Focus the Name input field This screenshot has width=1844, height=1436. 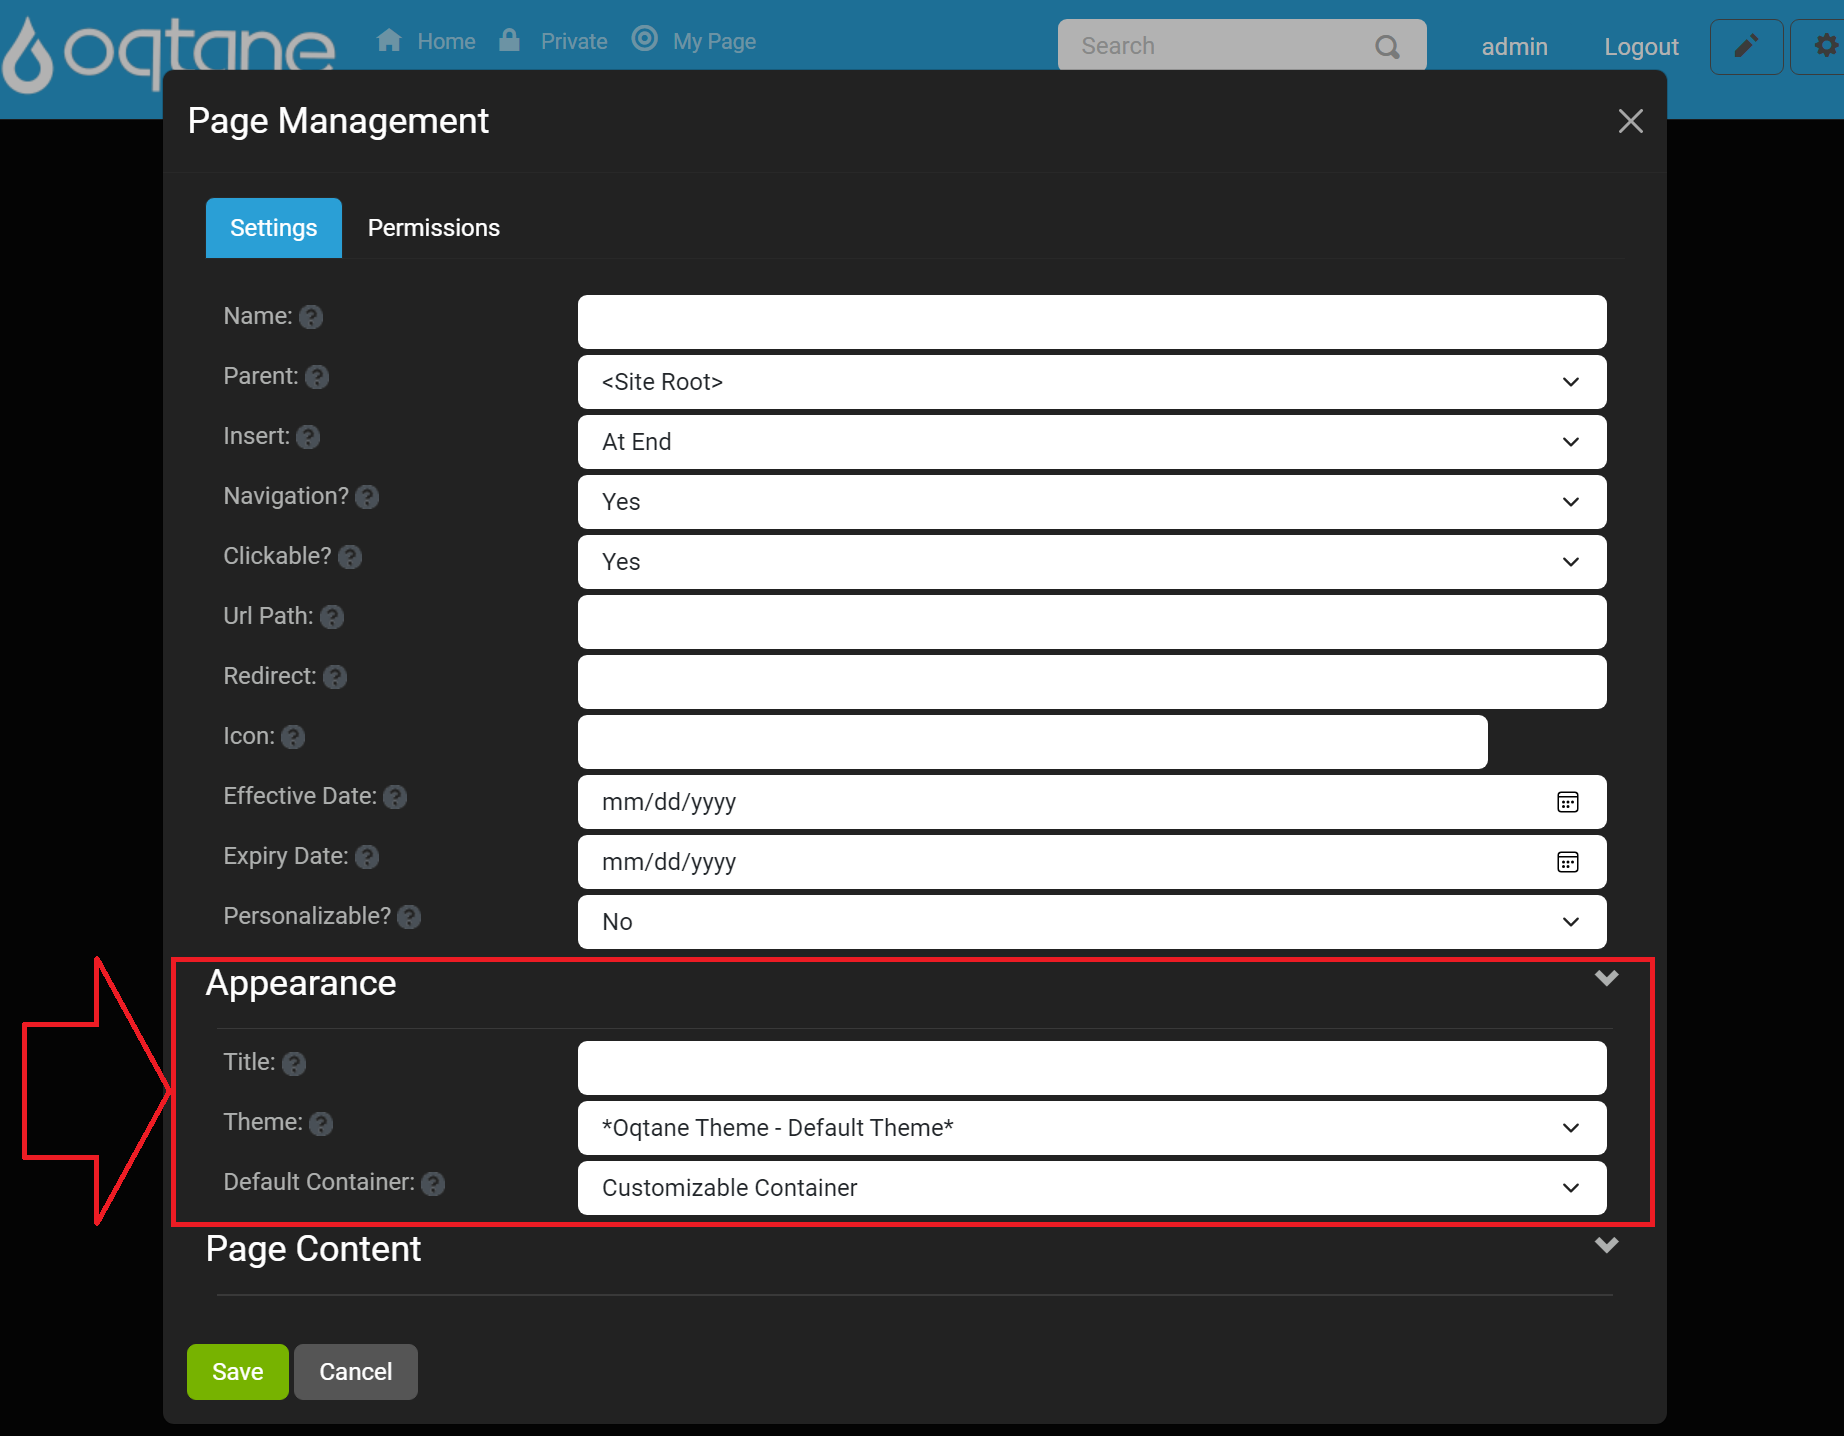point(1092,322)
